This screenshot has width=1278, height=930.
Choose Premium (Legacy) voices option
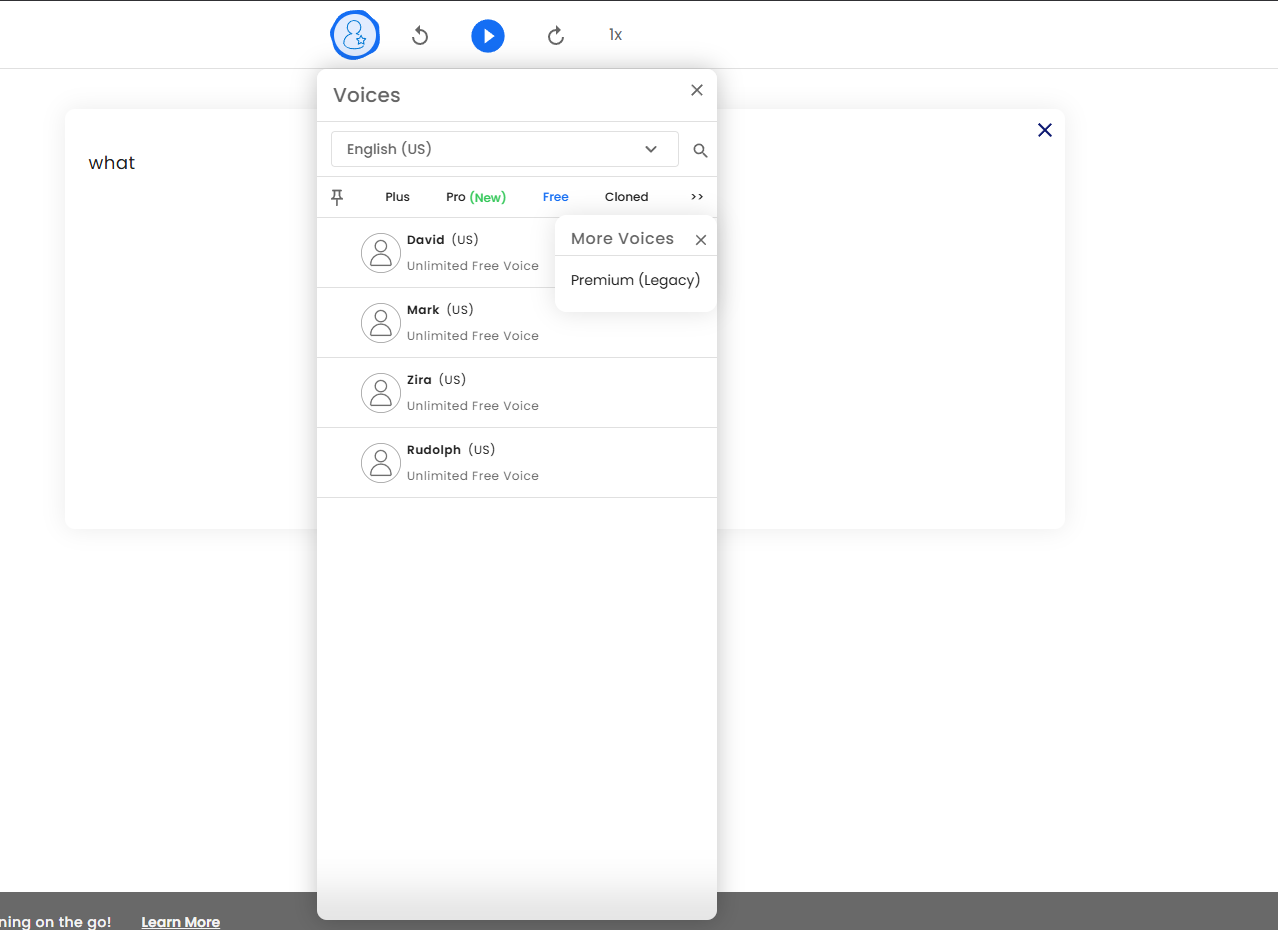point(635,280)
